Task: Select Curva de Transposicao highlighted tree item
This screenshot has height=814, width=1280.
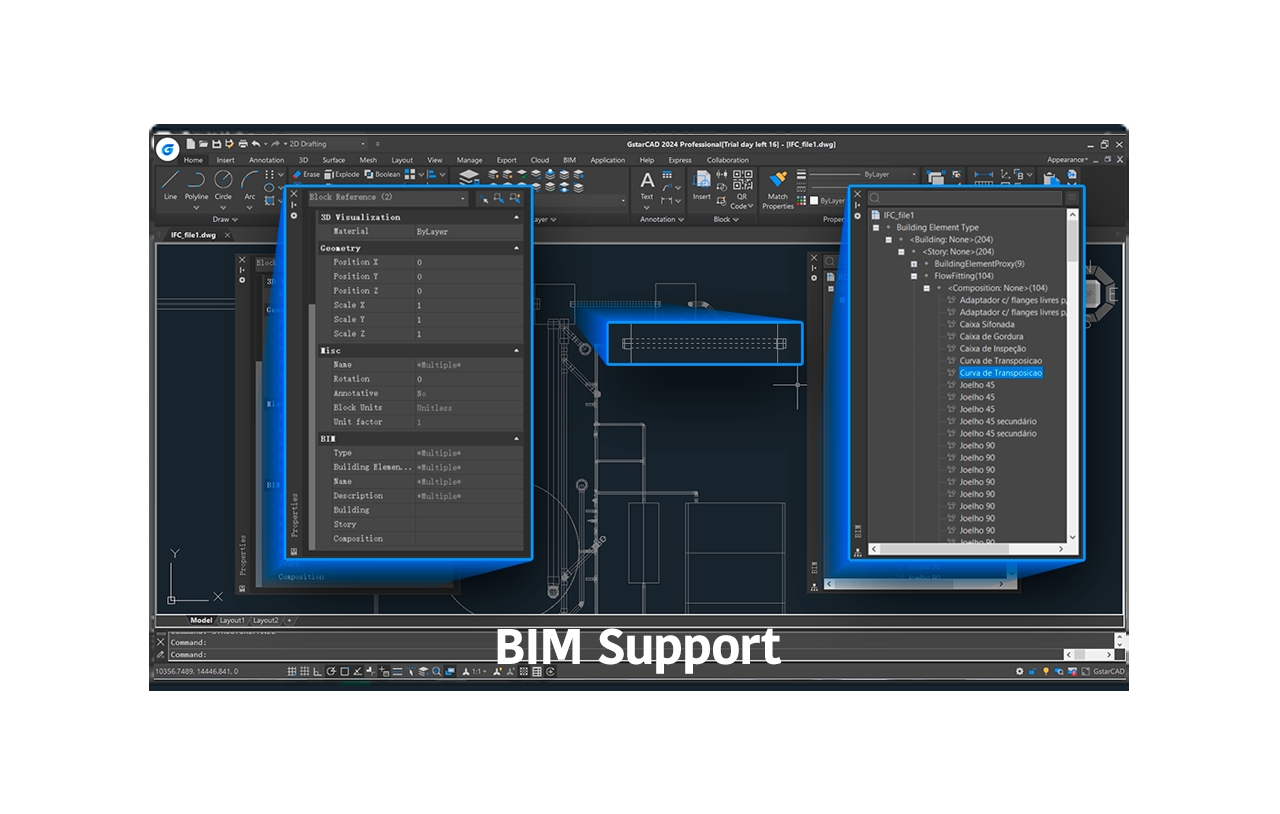Action: (x=1000, y=373)
